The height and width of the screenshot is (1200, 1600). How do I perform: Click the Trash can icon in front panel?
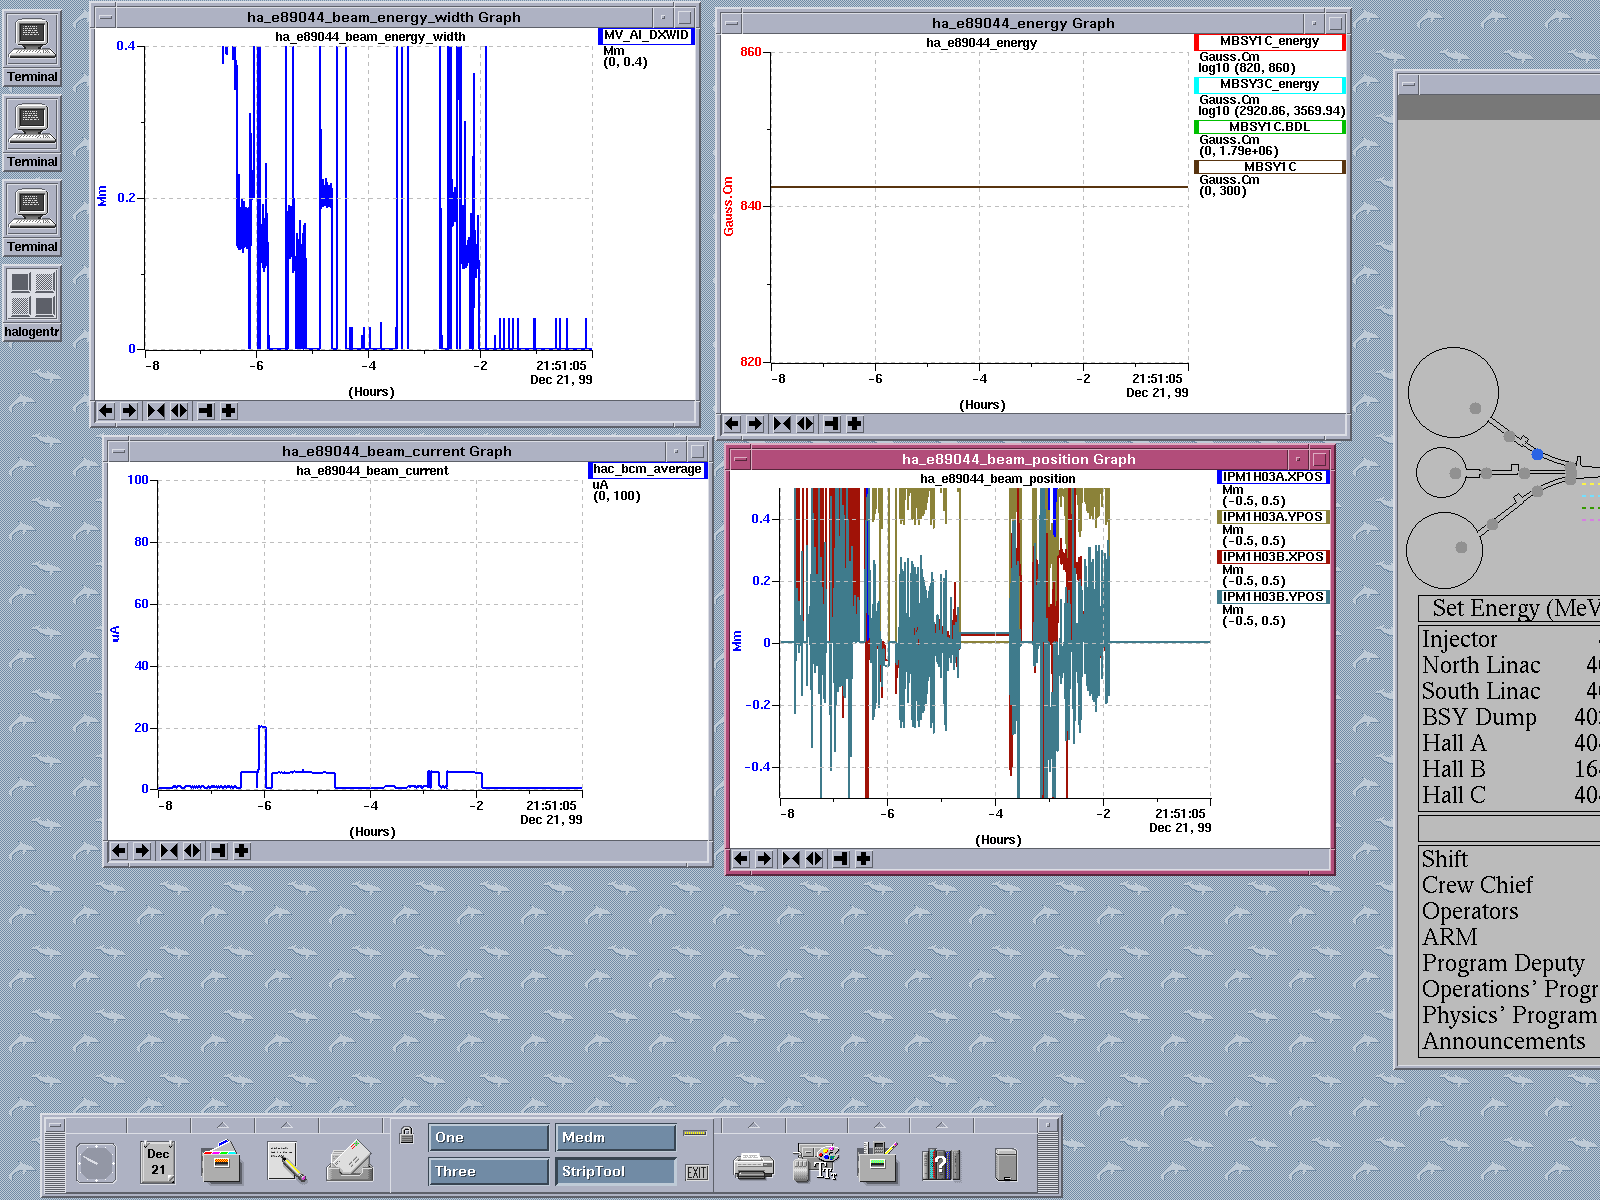(x=1006, y=1164)
